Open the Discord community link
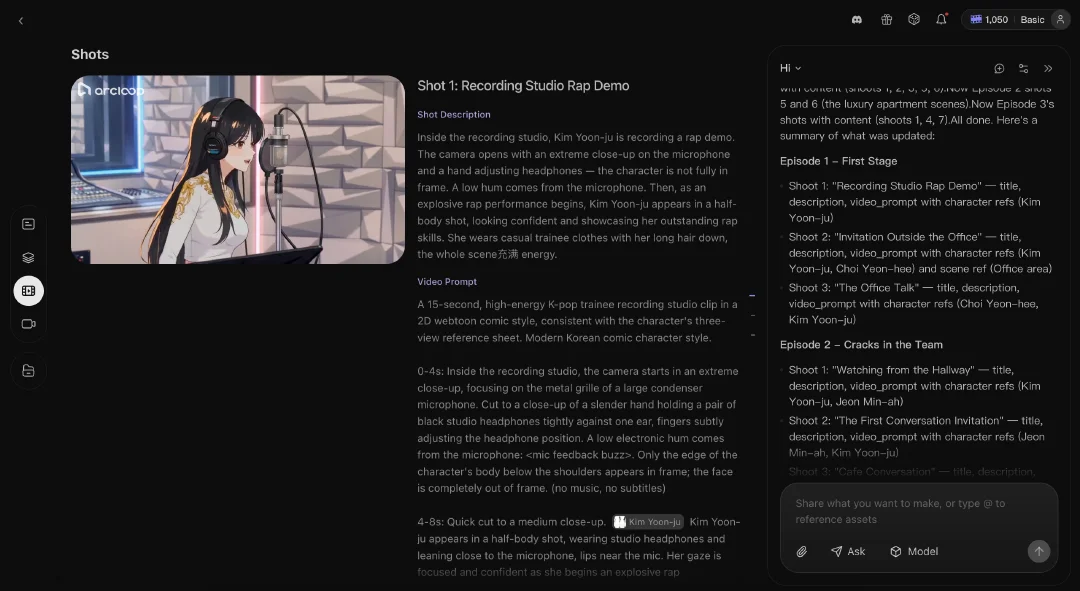 (857, 20)
